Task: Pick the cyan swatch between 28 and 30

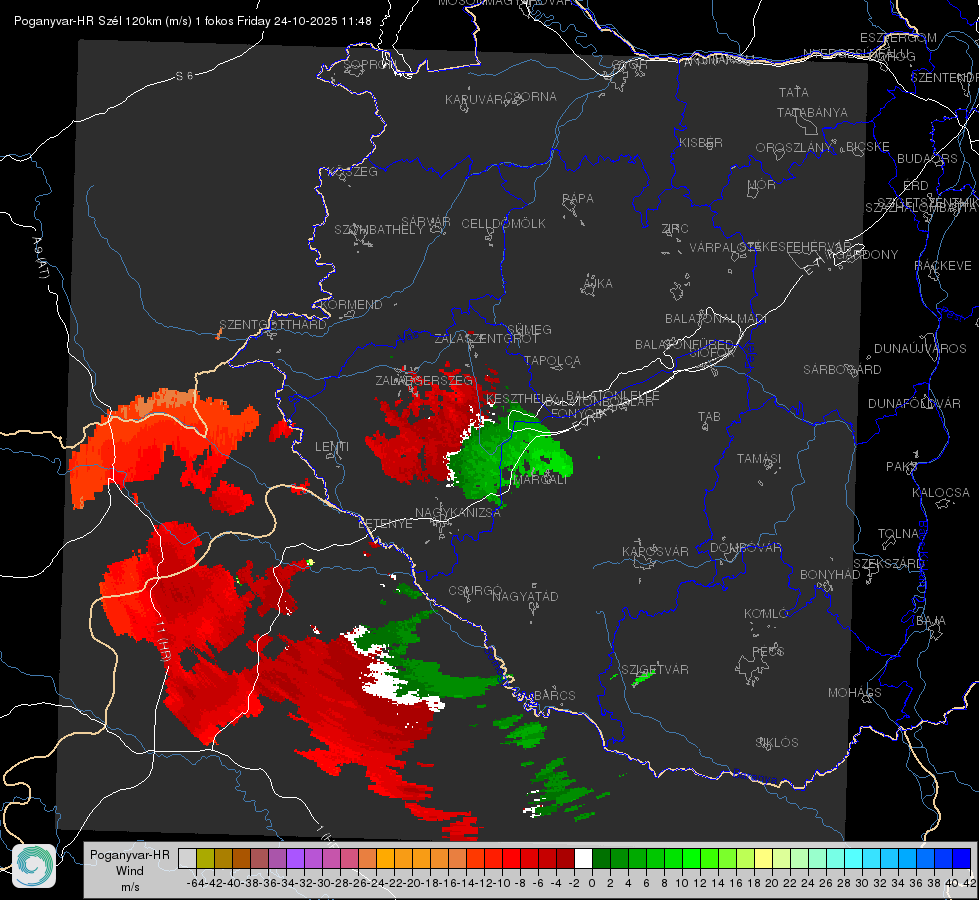Action: click(x=854, y=859)
